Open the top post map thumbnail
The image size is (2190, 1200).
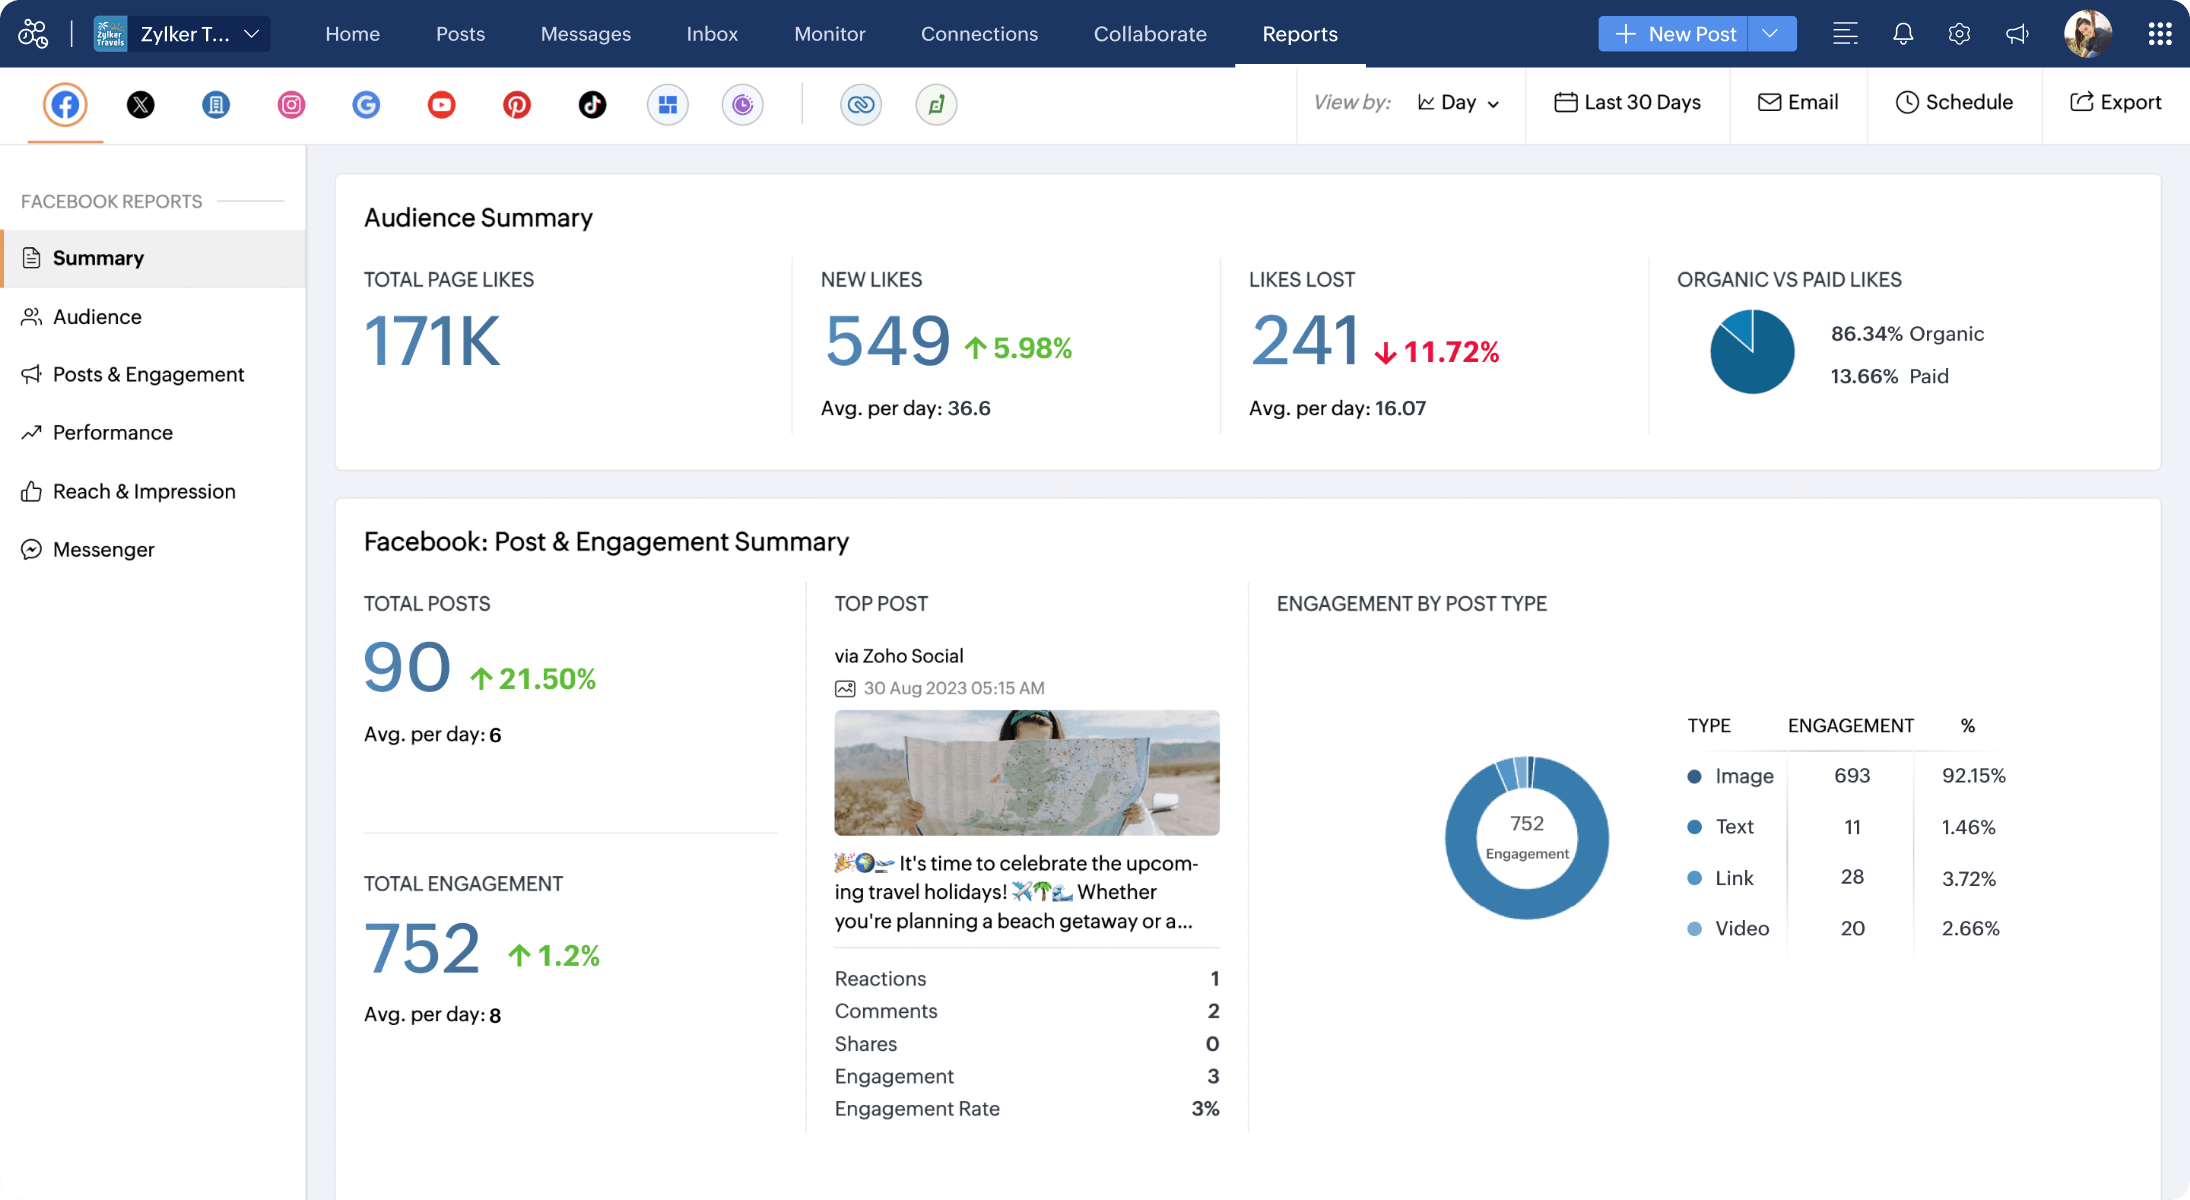1026,772
